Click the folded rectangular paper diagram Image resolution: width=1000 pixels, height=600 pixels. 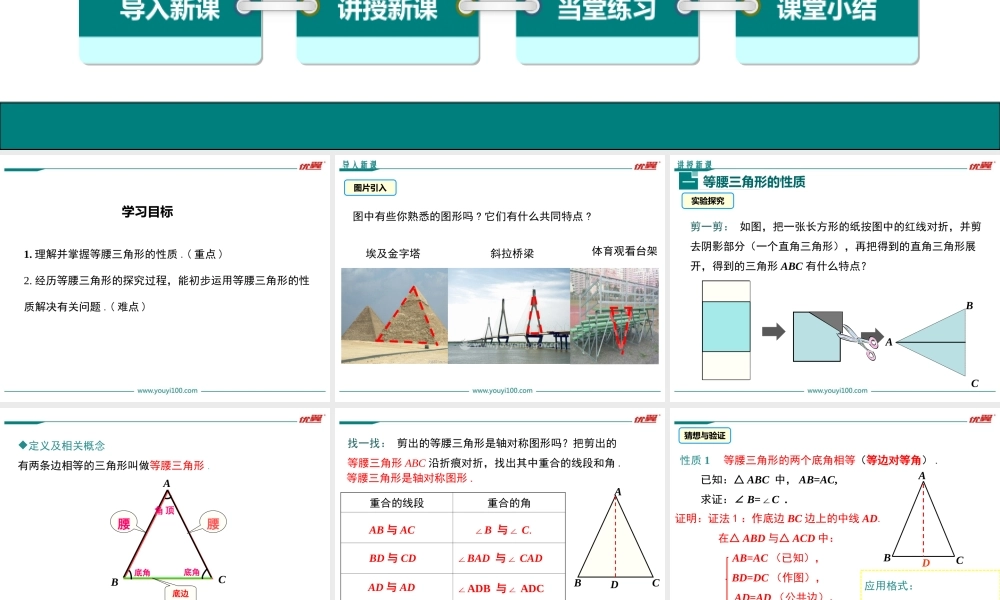pyautogui.click(x=818, y=337)
